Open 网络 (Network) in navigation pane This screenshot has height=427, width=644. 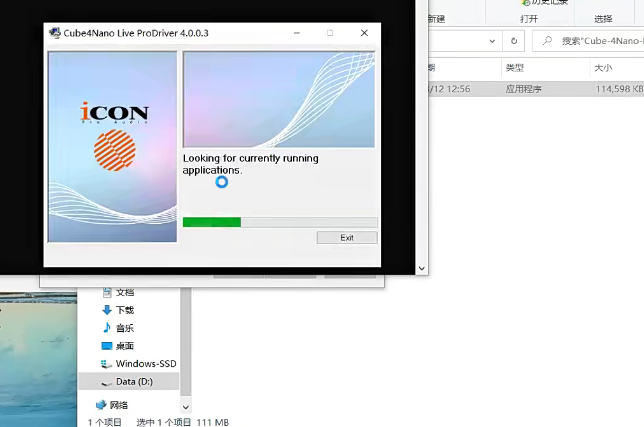pos(118,405)
